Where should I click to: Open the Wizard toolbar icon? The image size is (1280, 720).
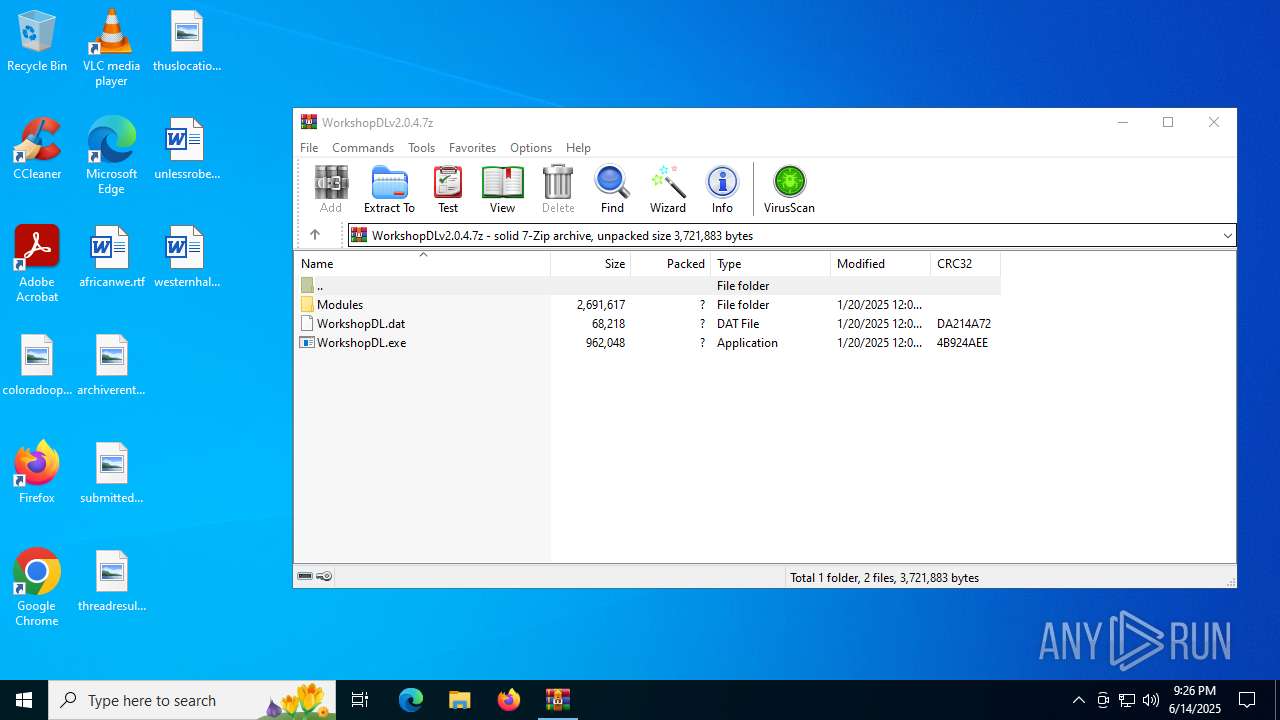click(x=668, y=189)
